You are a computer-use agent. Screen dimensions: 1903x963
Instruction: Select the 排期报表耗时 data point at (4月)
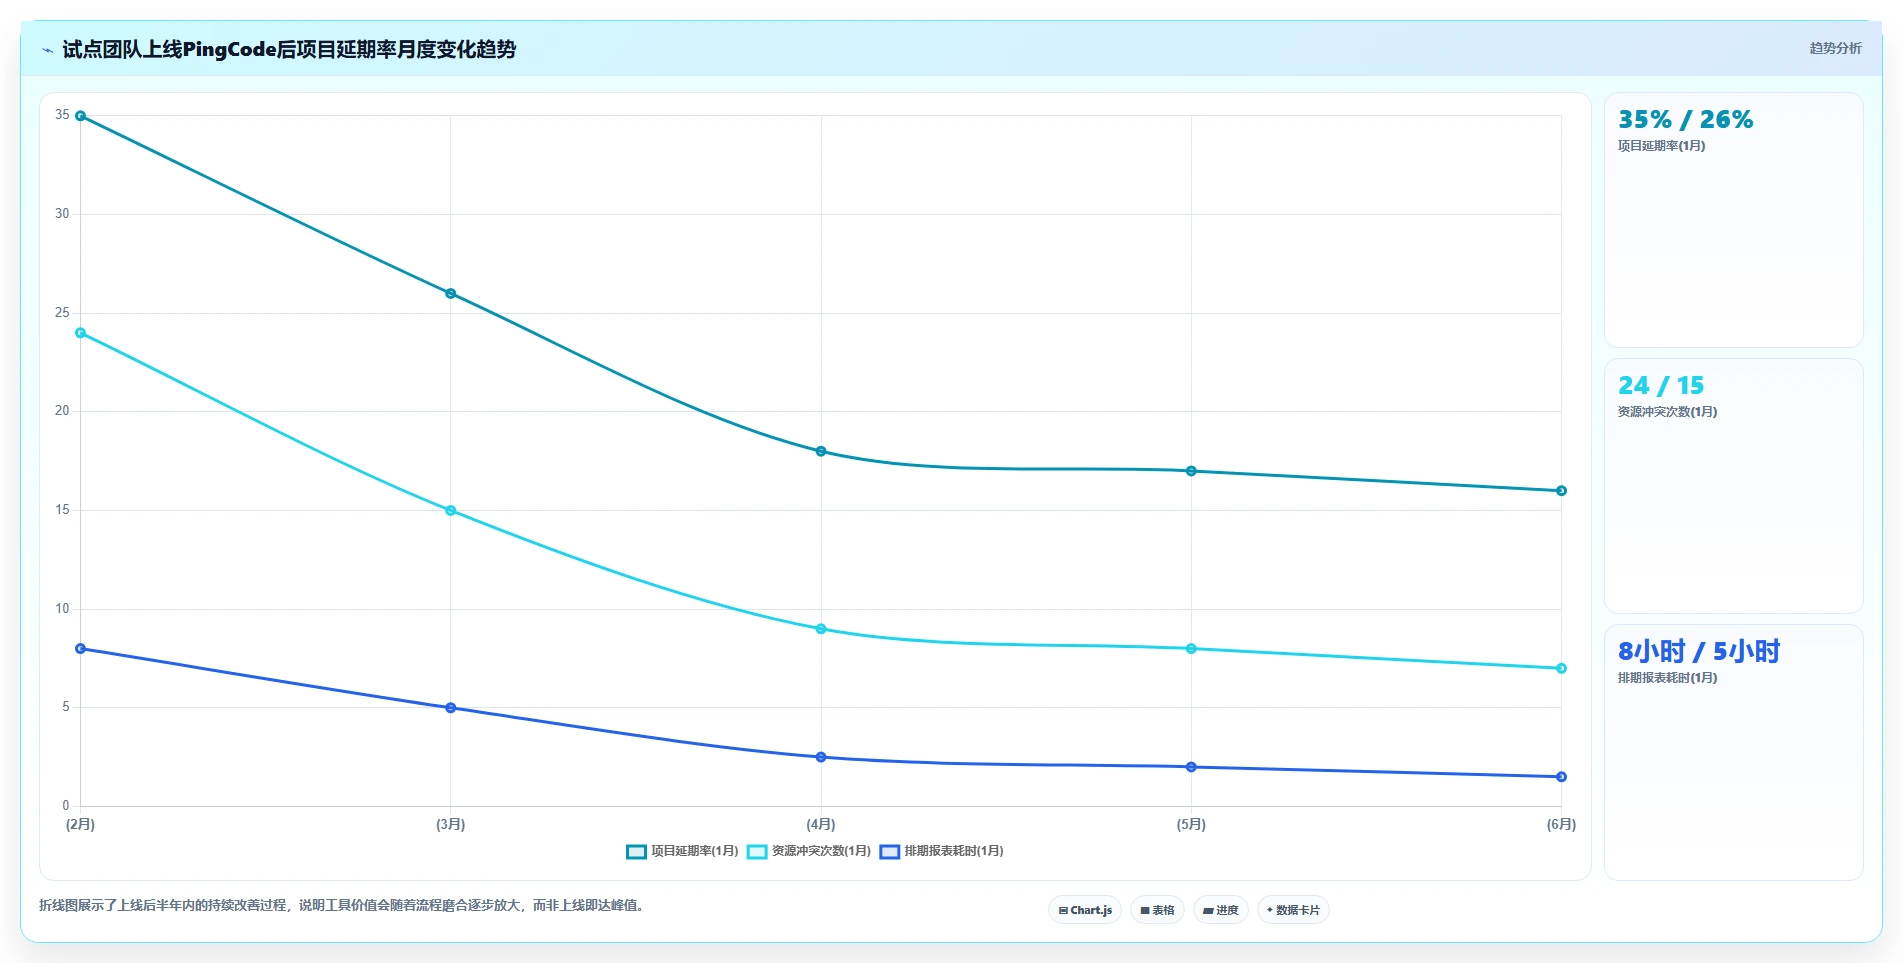click(x=821, y=757)
